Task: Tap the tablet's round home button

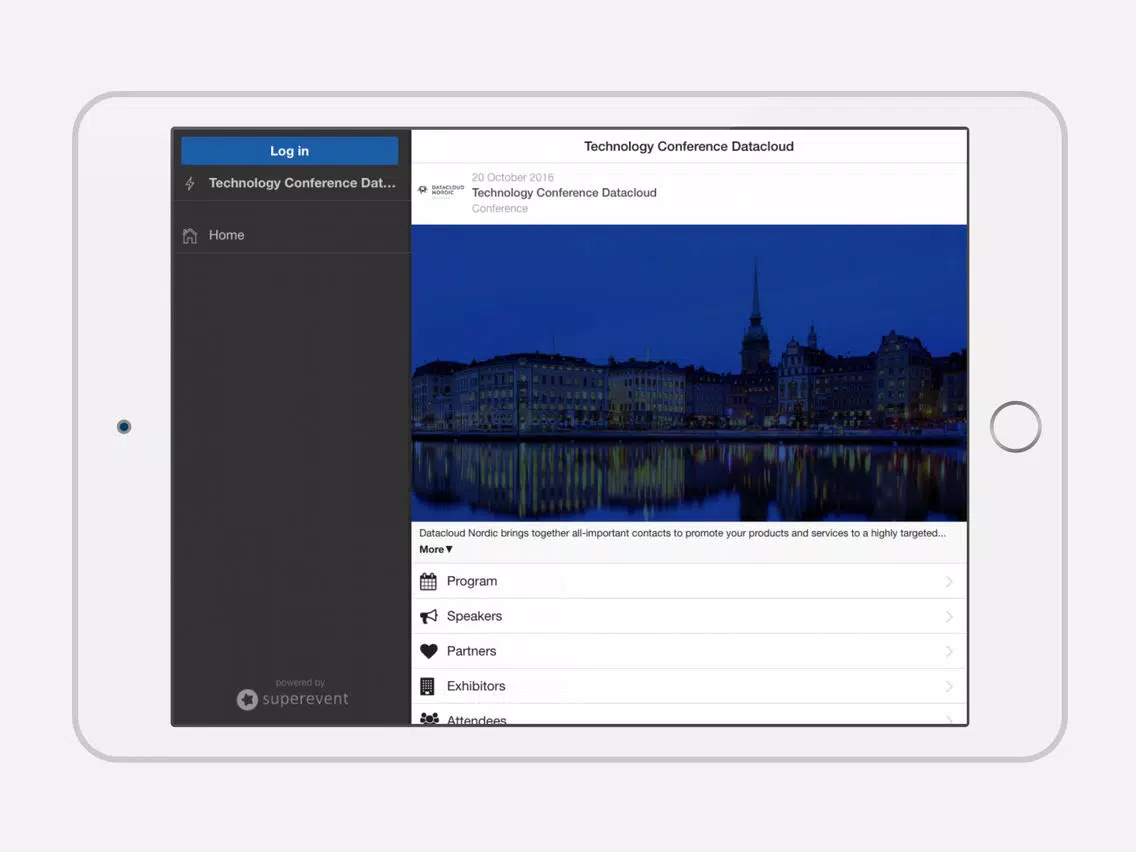Action: (x=1015, y=427)
